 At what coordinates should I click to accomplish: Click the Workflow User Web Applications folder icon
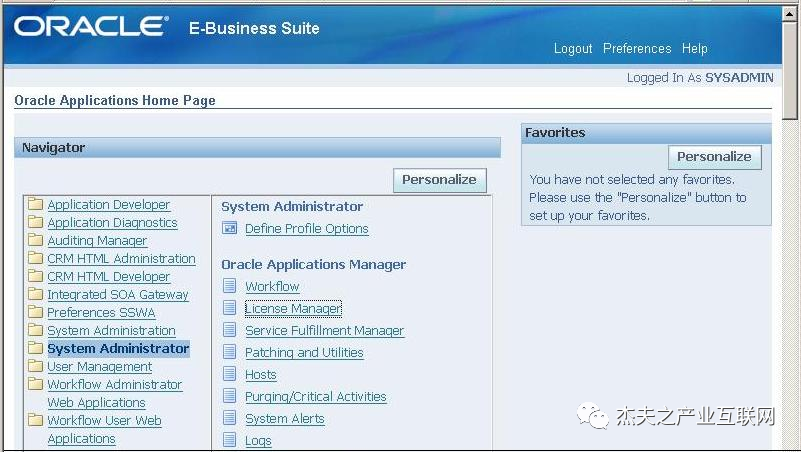(x=35, y=420)
